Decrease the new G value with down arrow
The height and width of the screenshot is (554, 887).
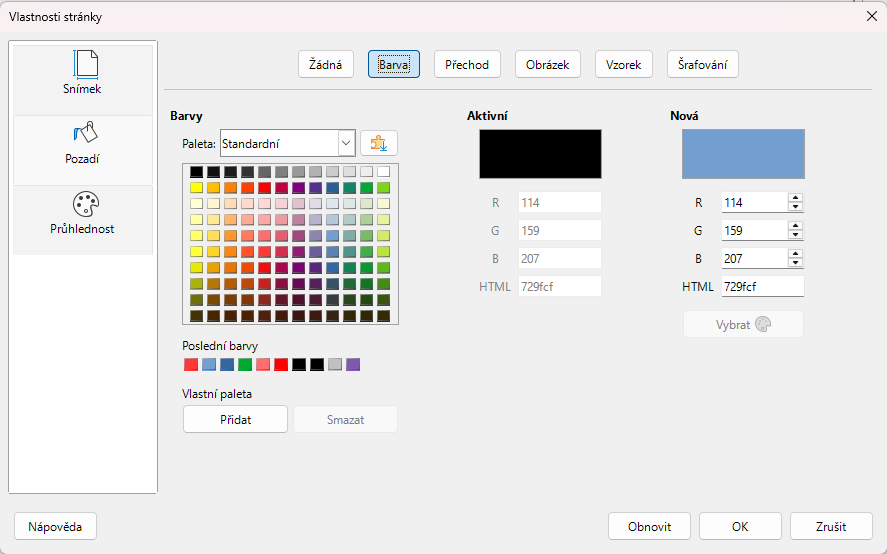(x=795, y=235)
